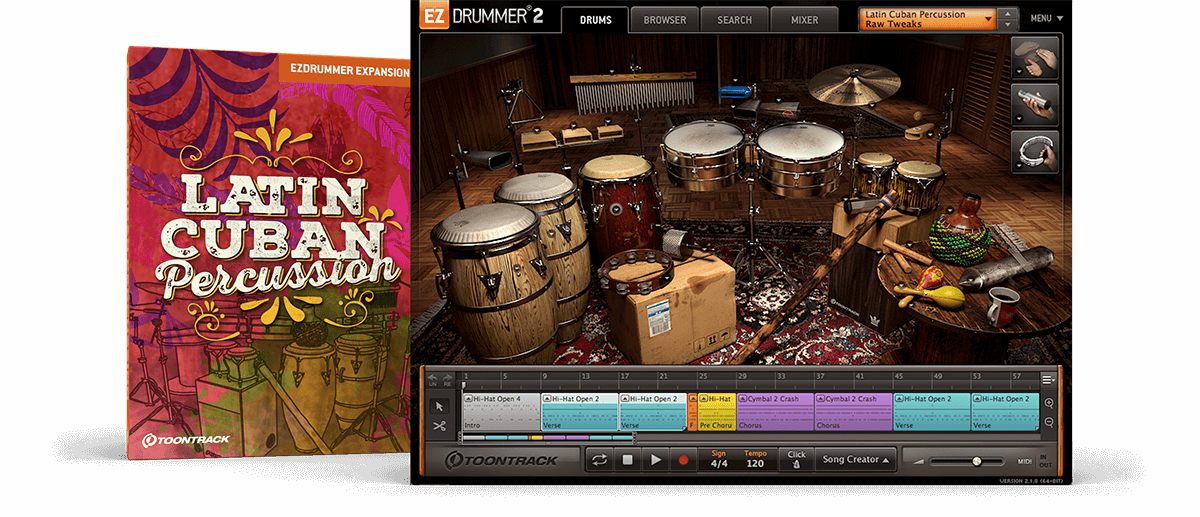Click the 4/4 time signature

719,464
